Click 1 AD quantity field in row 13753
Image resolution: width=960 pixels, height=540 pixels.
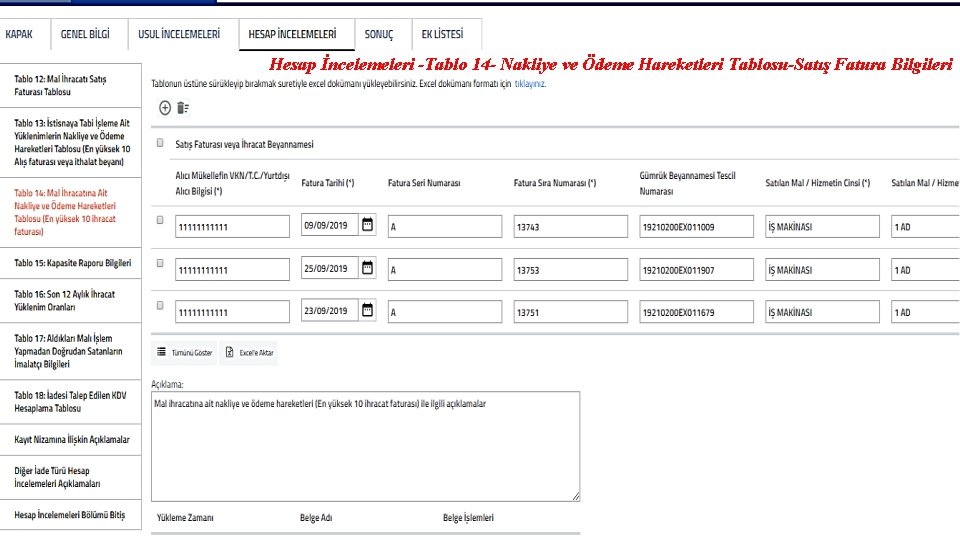tap(926, 269)
